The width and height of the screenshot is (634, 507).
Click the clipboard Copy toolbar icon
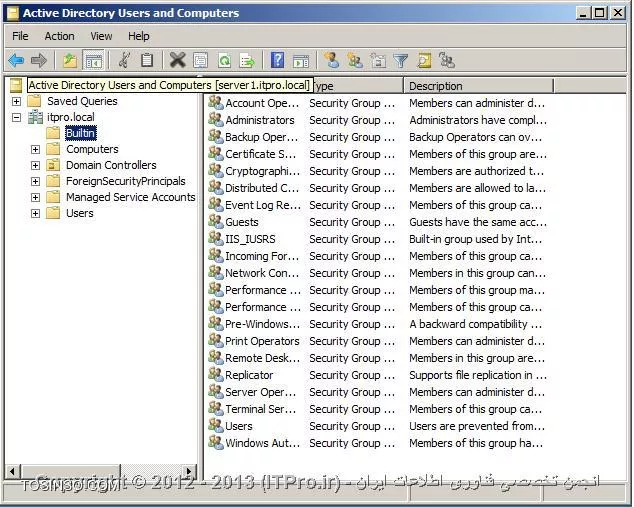(x=147, y=61)
